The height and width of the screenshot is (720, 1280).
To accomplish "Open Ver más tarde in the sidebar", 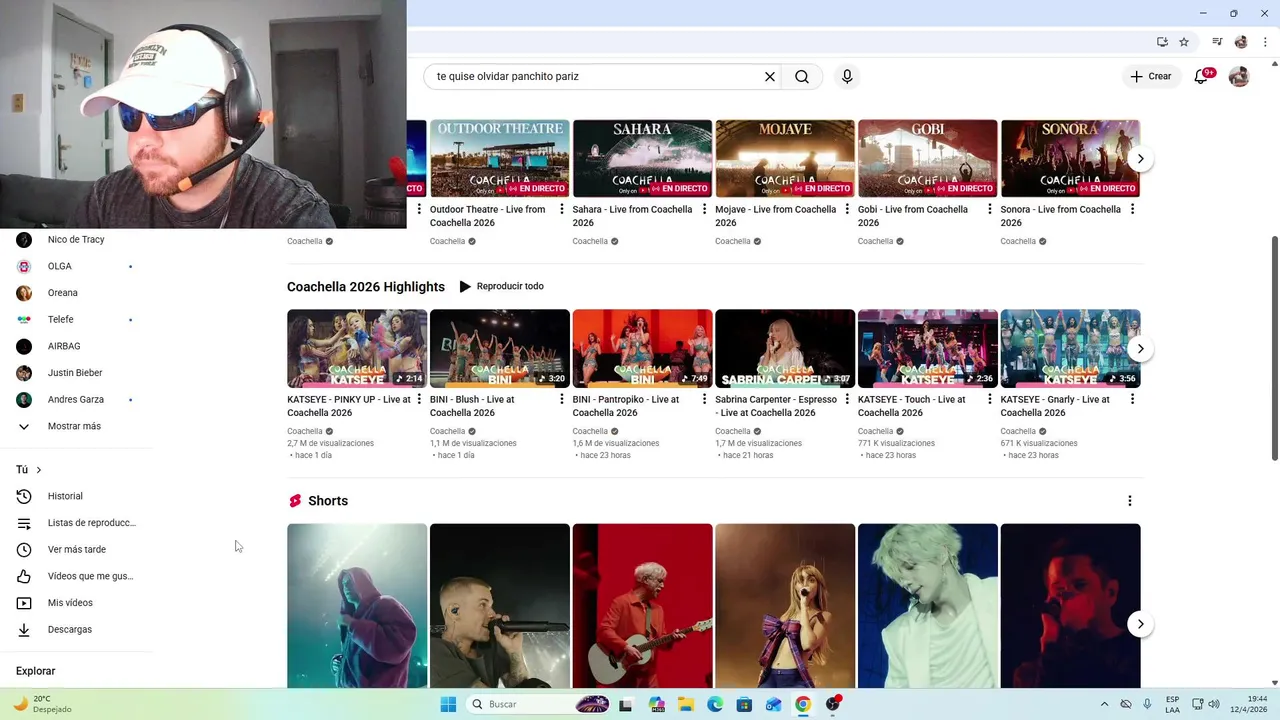I will [76, 549].
